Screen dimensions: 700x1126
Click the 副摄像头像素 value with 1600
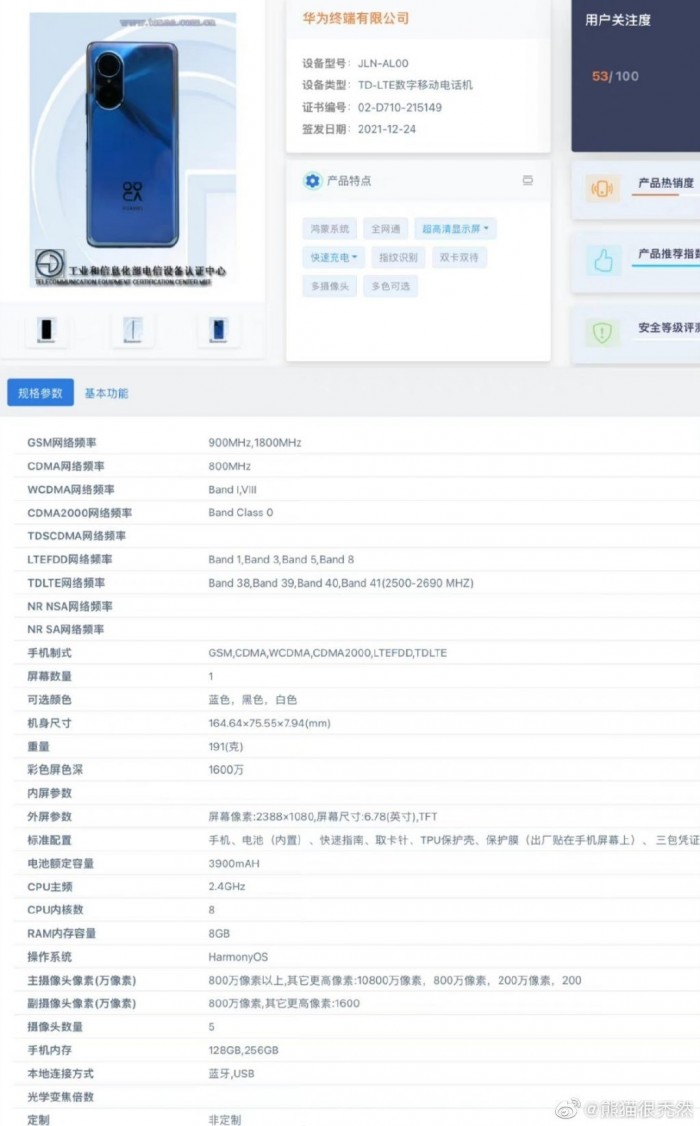[284, 1003]
